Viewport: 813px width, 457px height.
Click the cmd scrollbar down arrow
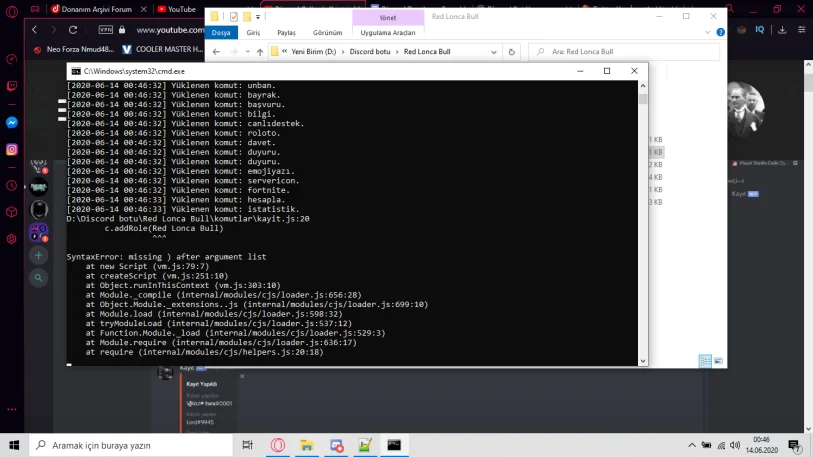pos(643,361)
